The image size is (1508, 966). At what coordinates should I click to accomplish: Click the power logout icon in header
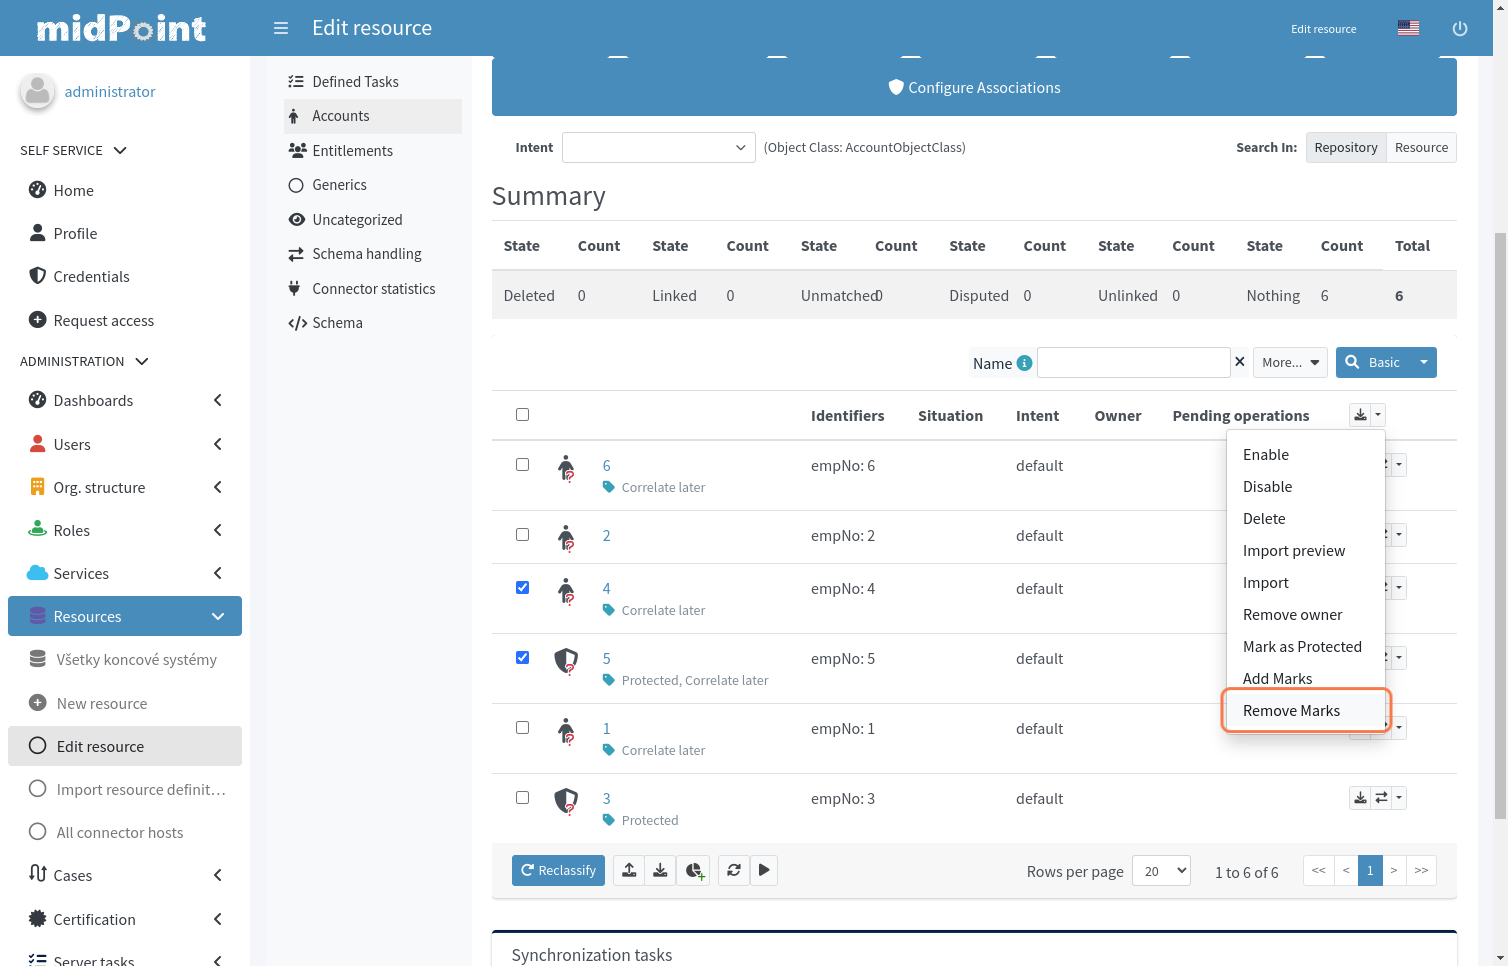[1459, 29]
